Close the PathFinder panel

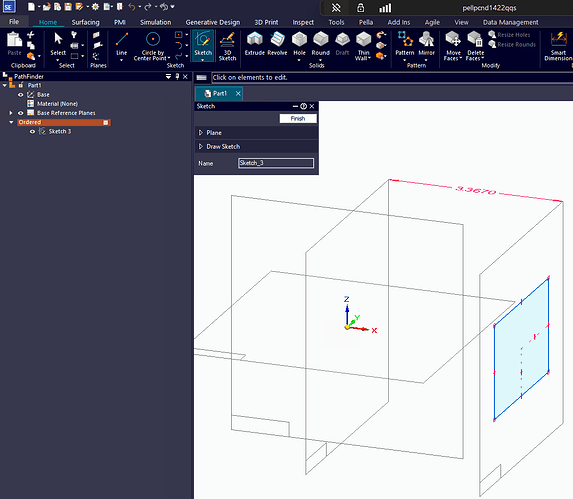click(x=185, y=76)
